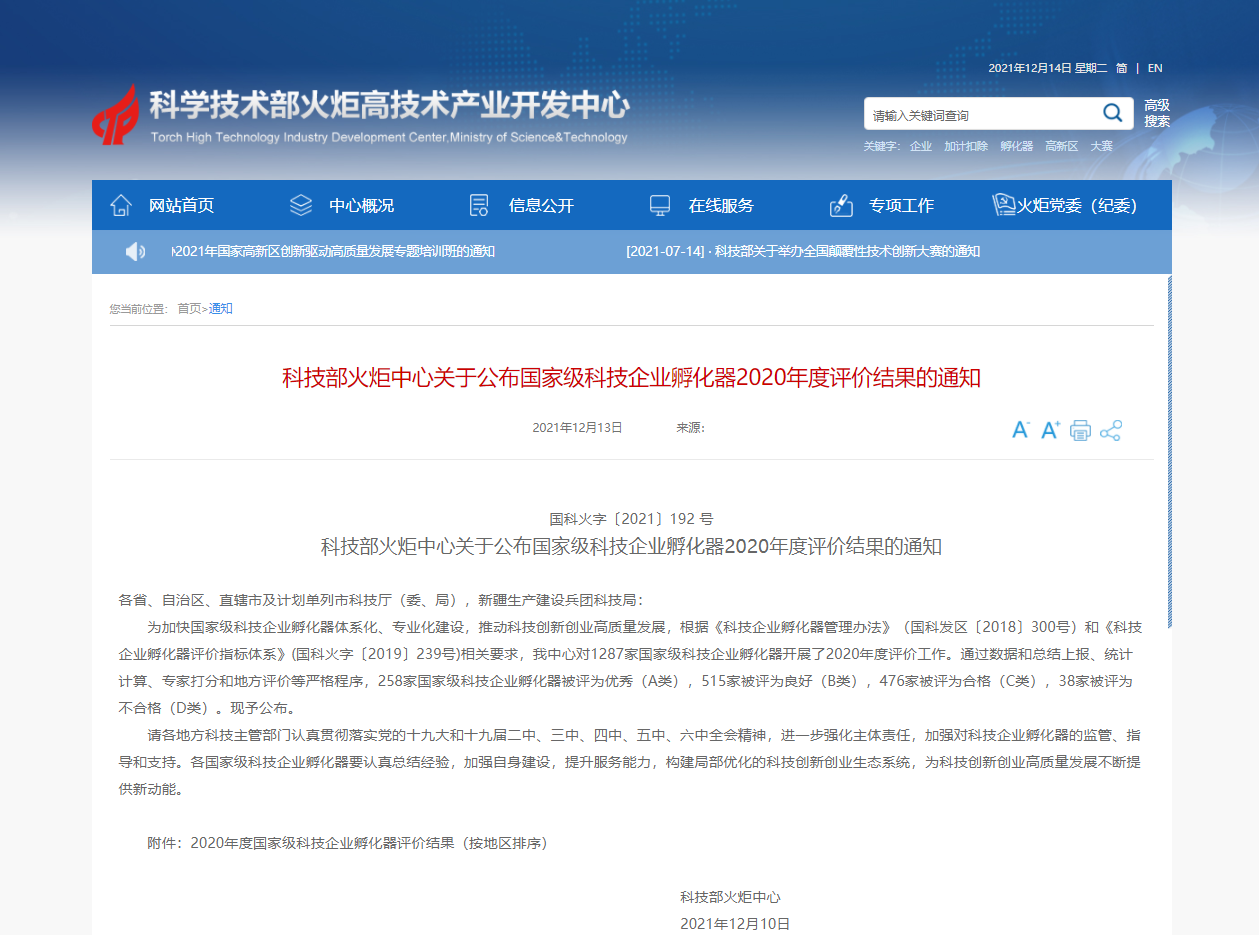
Task: Open 高级搜索 advanced search
Action: pos(1157,113)
